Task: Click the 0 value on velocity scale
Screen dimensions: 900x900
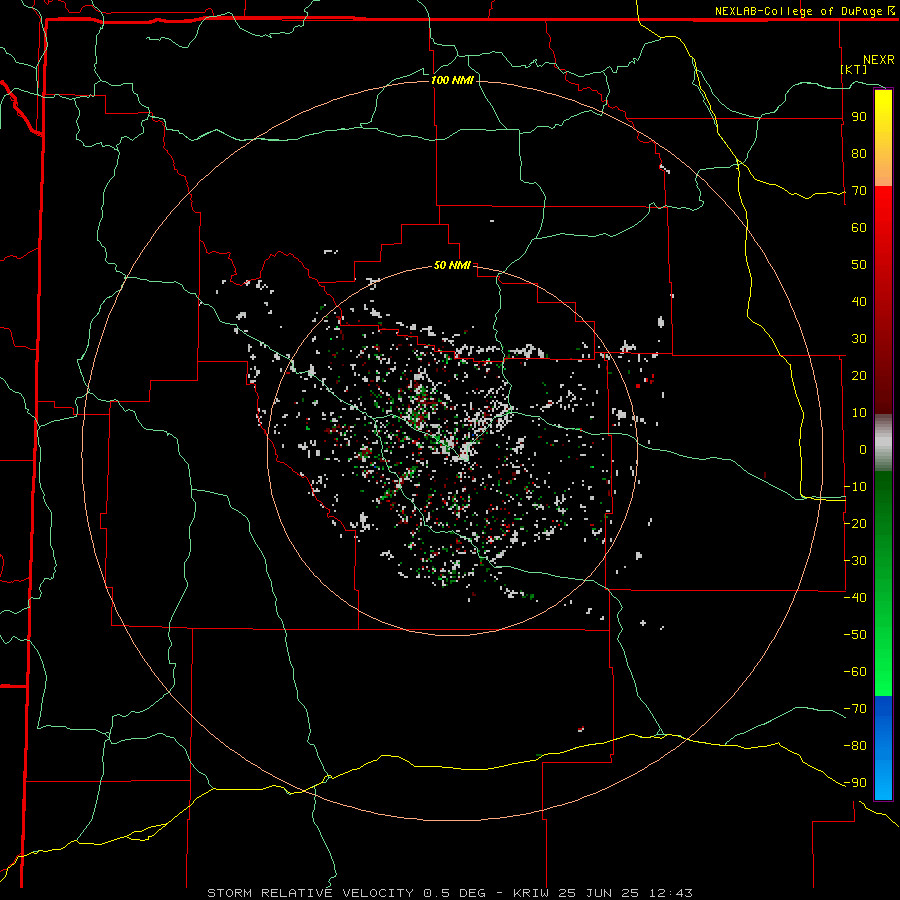Action: point(863,450)
